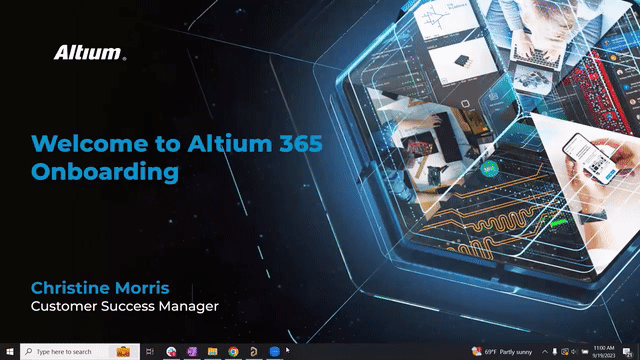Open Task View from the taskbar
This screenshot has width=640, height=360.
click(150, 351)
